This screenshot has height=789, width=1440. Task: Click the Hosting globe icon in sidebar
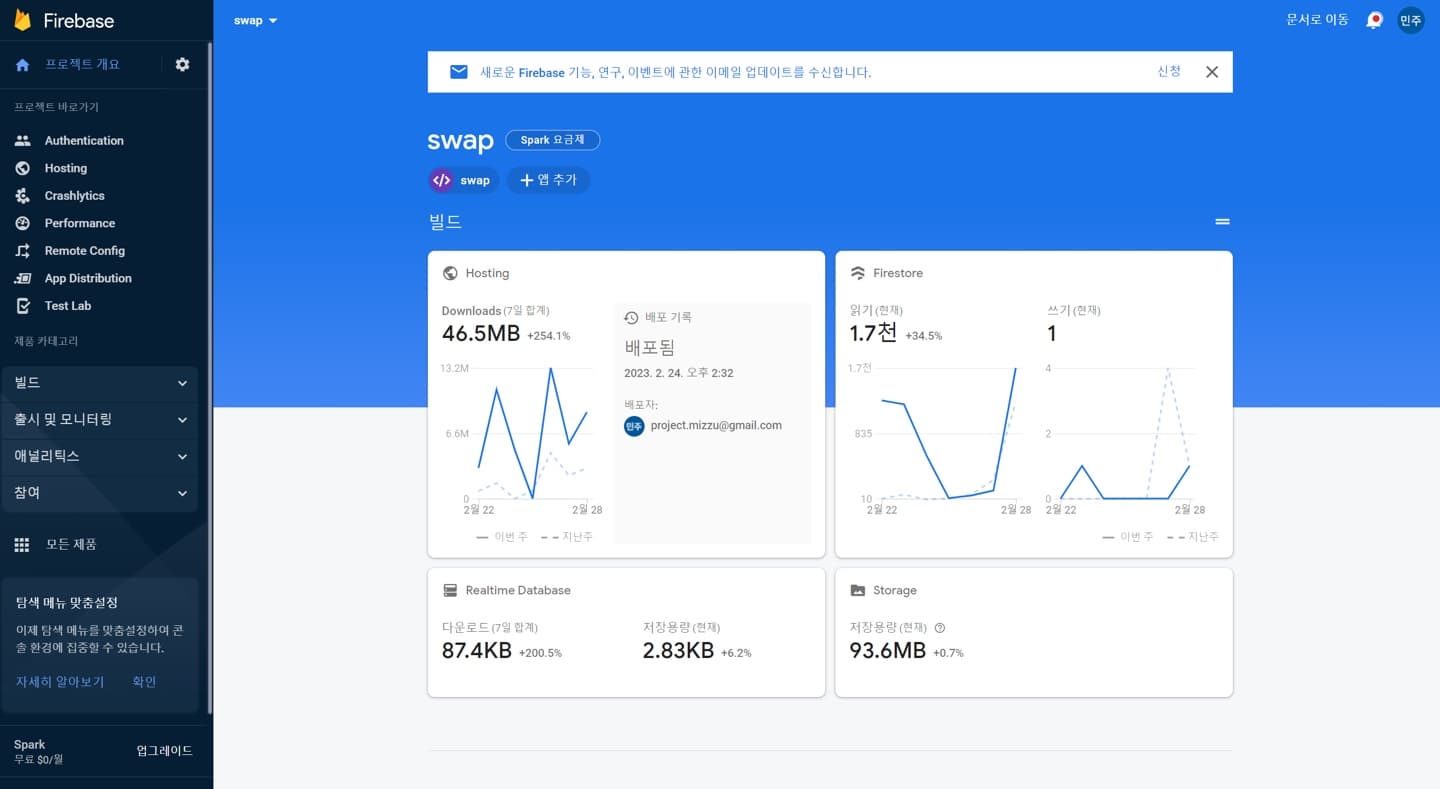(x=23, y=168)
